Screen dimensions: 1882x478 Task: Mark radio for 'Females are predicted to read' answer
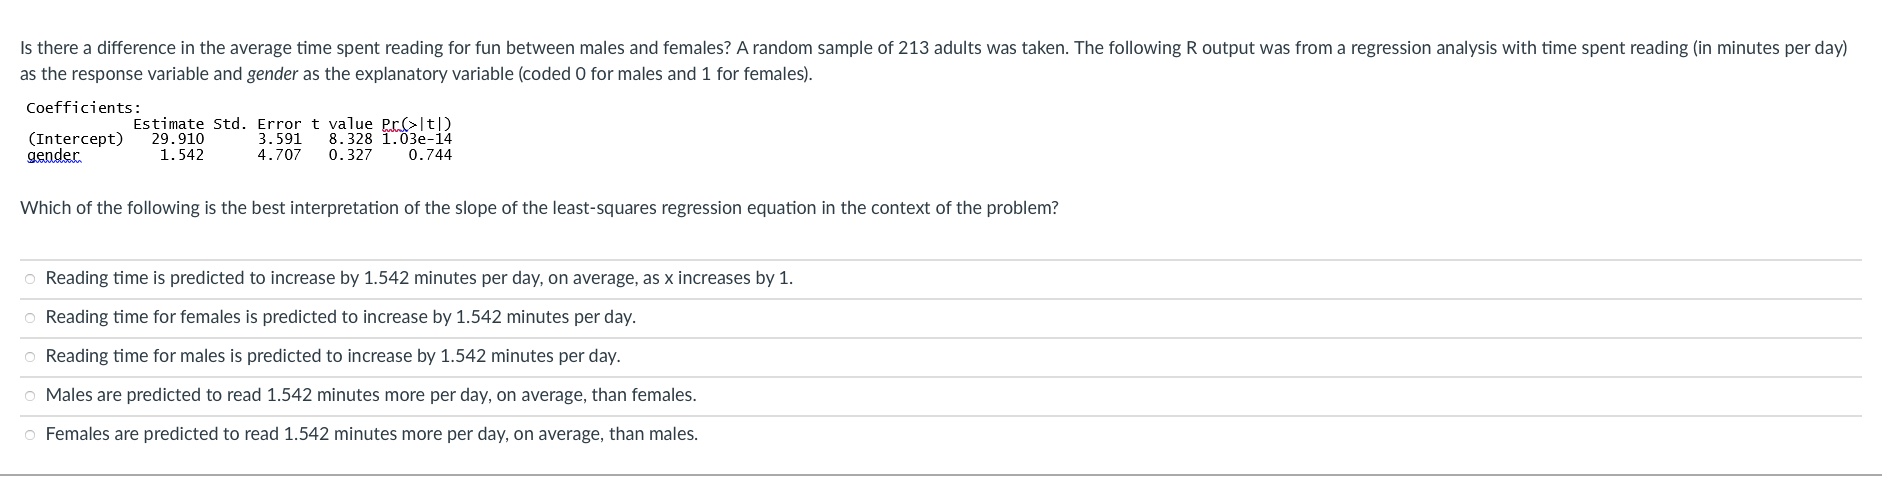[31, 435]
